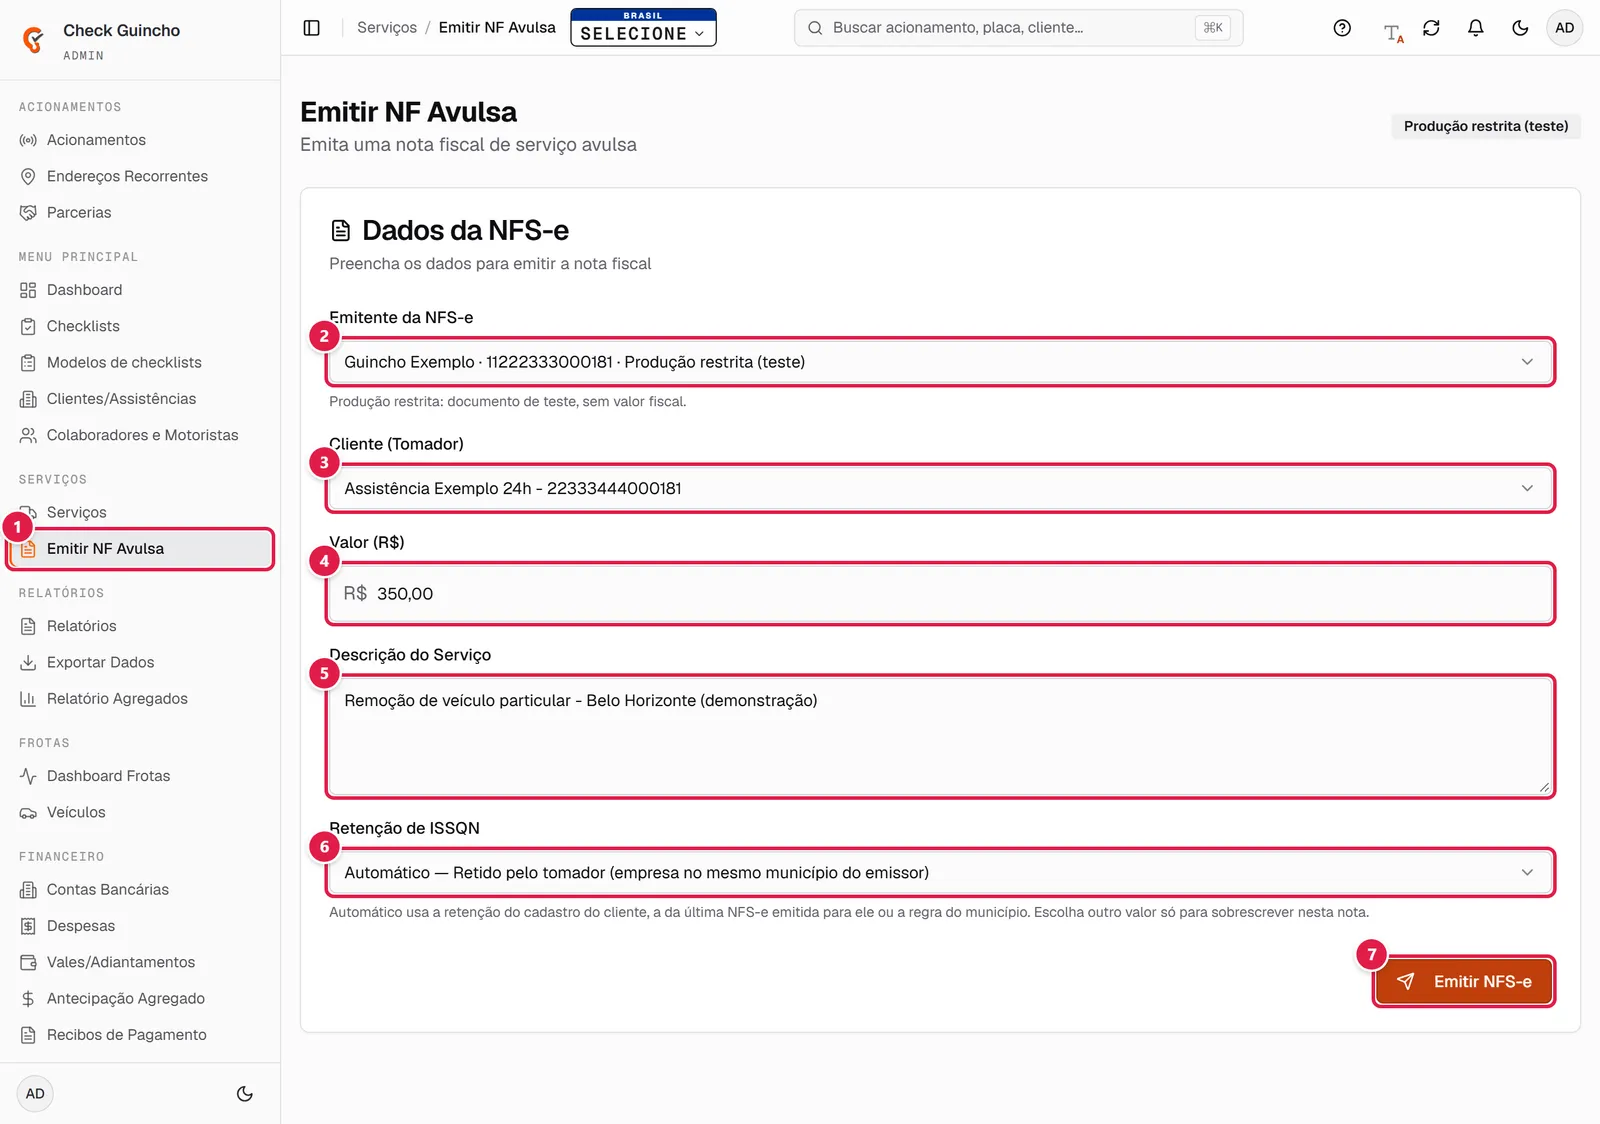Open Colaboradores e Motoristas
1600x1124 pixels.
(140, 435)
